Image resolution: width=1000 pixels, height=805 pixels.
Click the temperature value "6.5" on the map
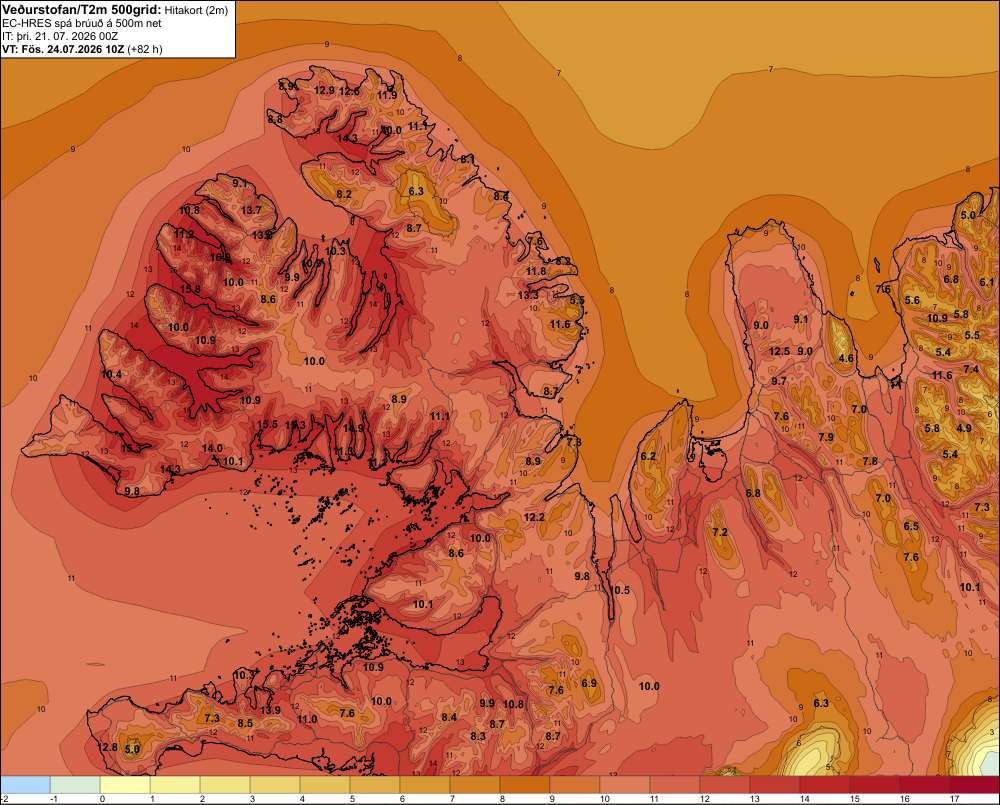[911, 526]
